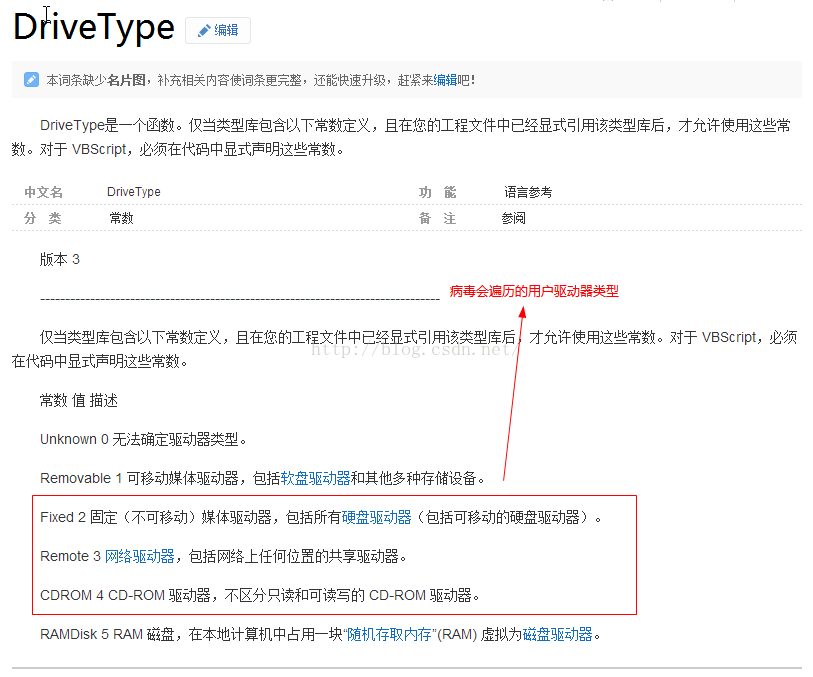This screenshot has height=677, width=813.
Task: Click the 语言参考 value
Action: pyautogui.click(x=528, y=192)
